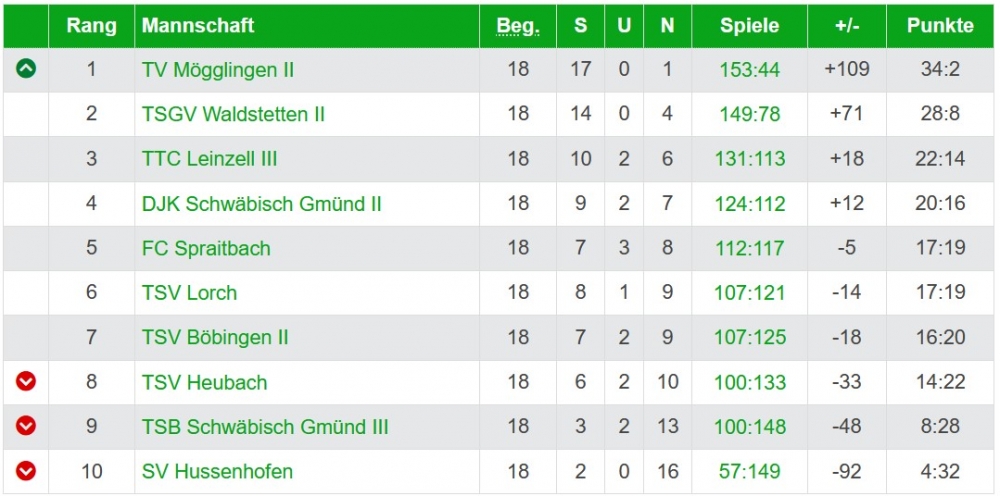Click the 100:133 games score link
1000x496 pixels.
(x=749, y=382)
